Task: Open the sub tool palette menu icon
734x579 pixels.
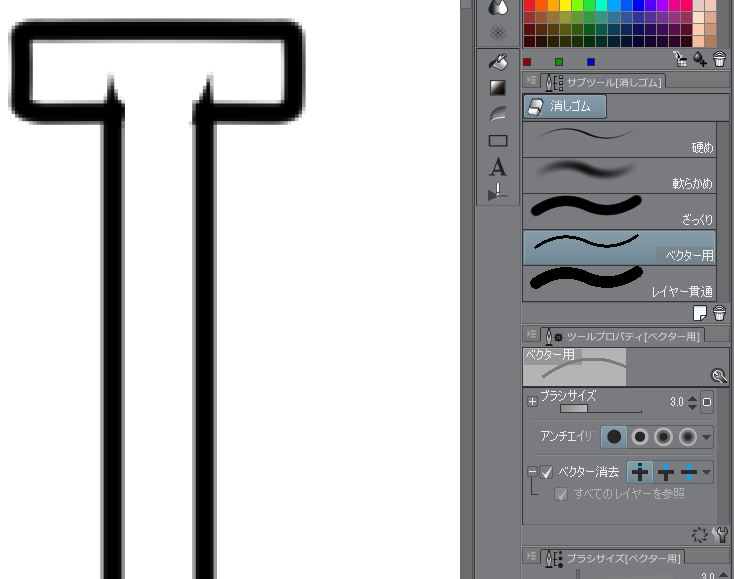Action: click(531, 81)
